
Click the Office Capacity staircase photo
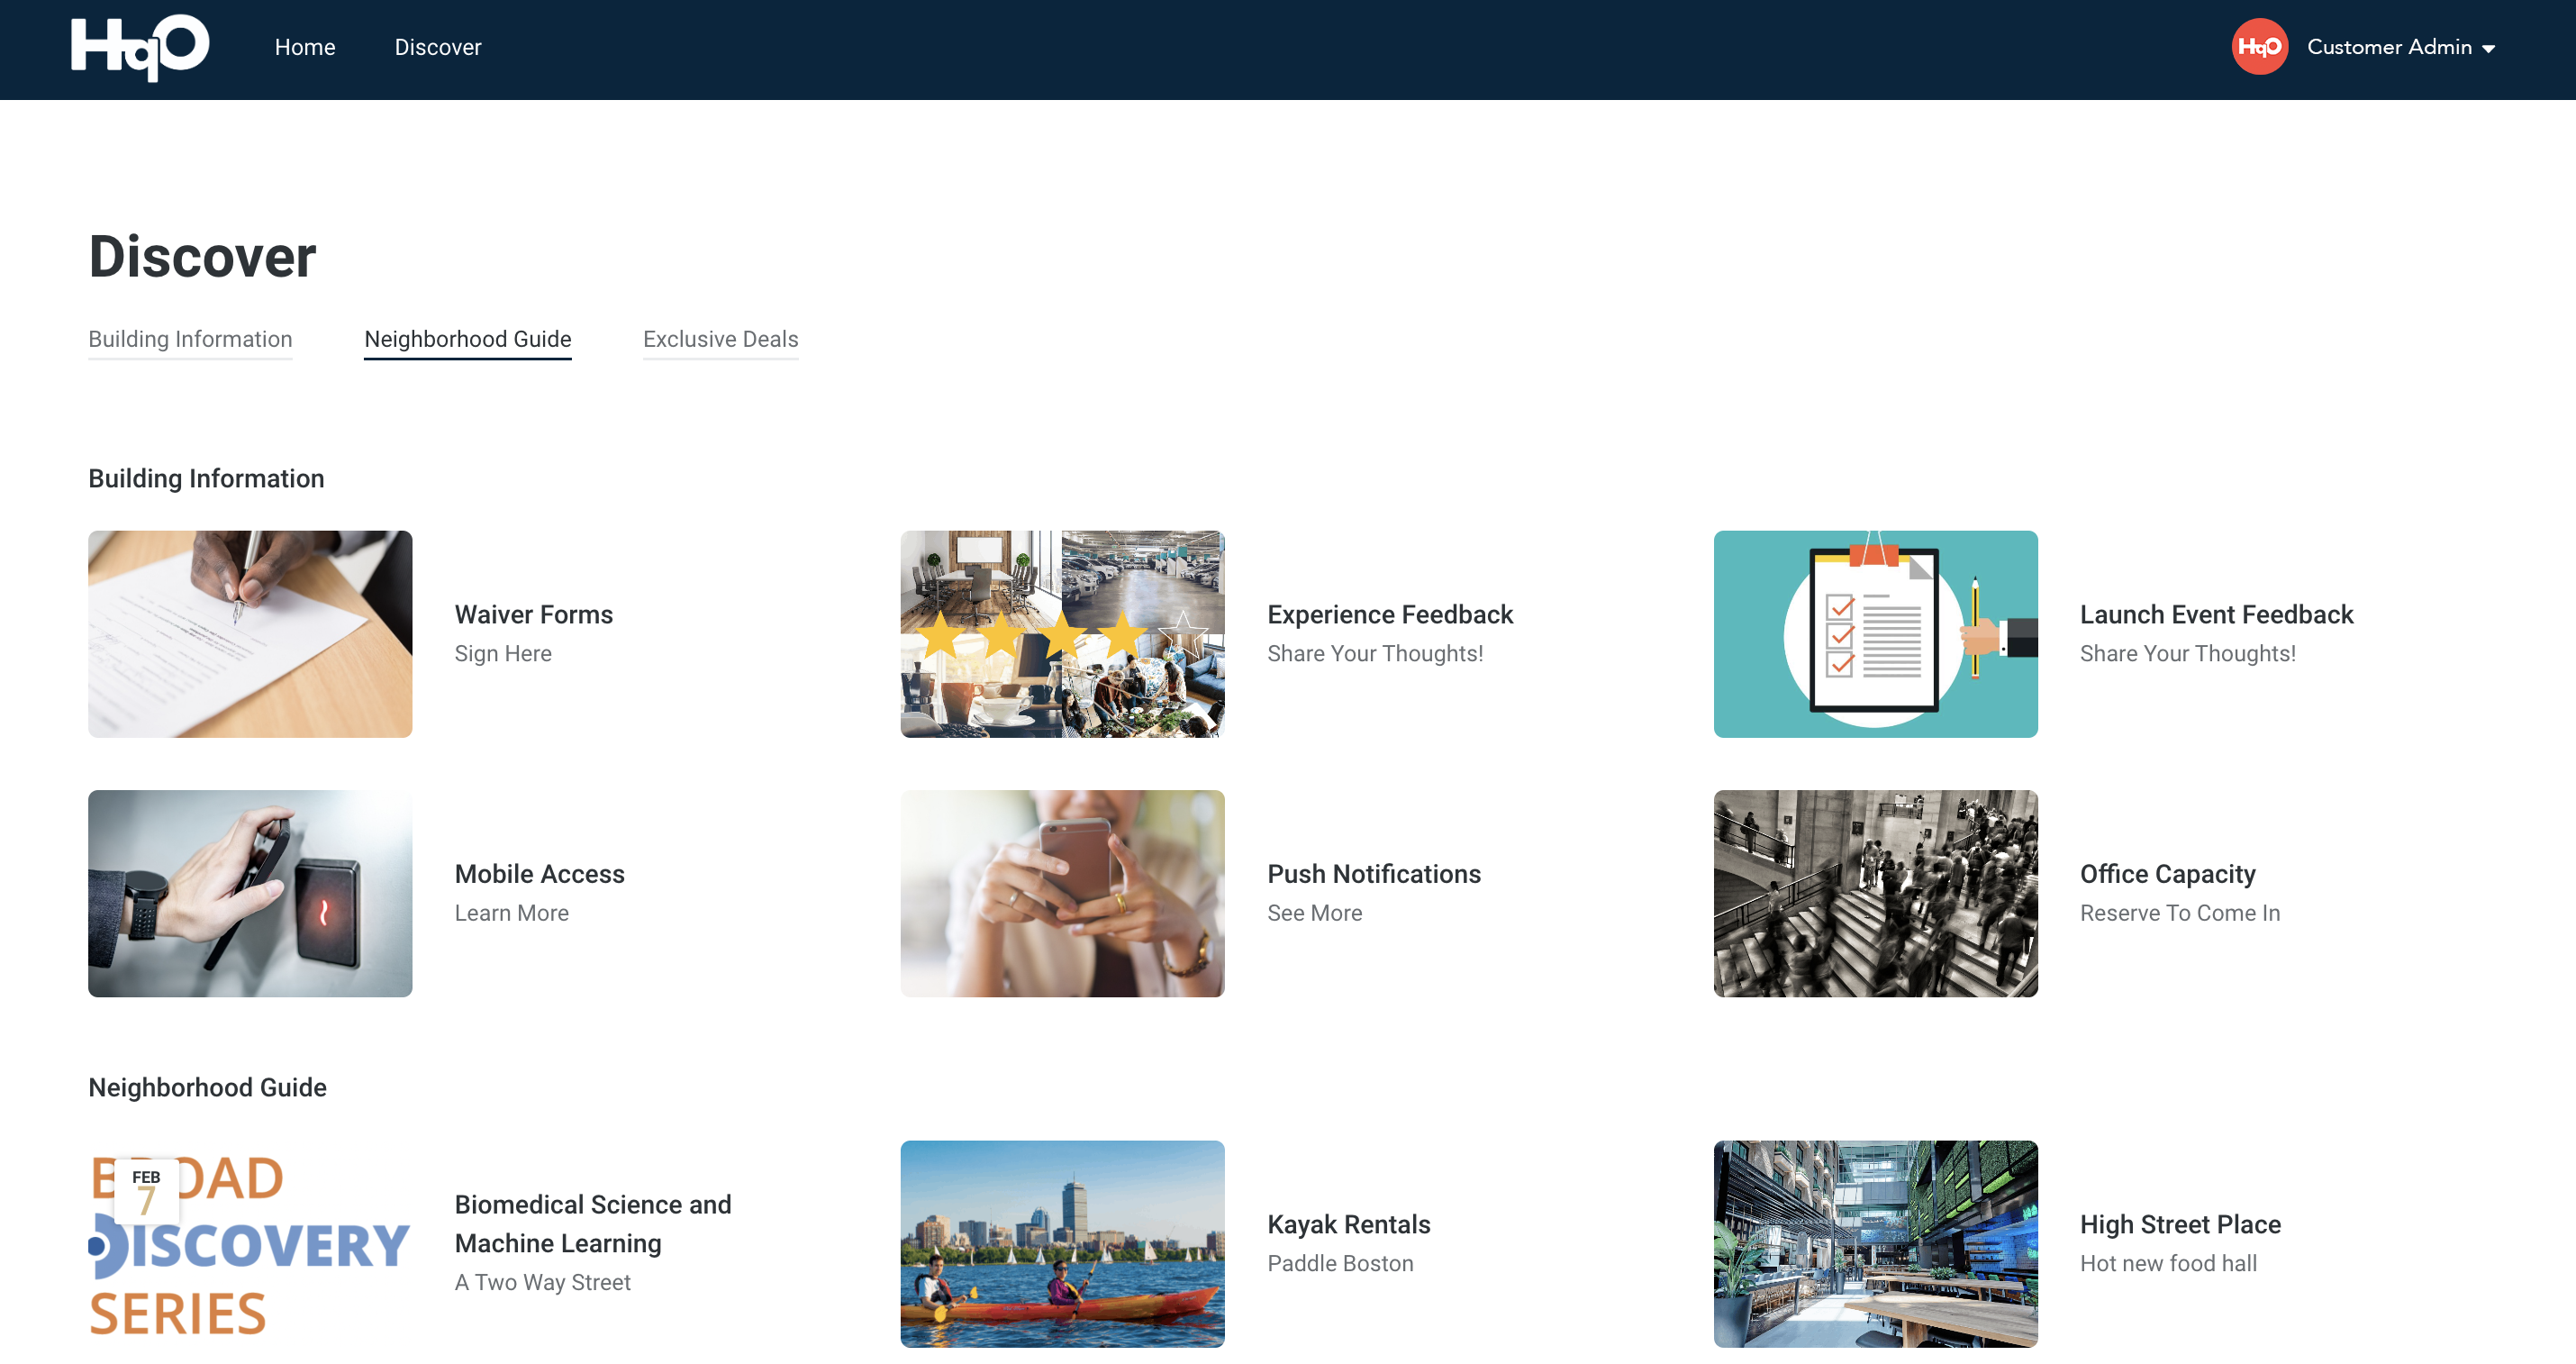1875,893
